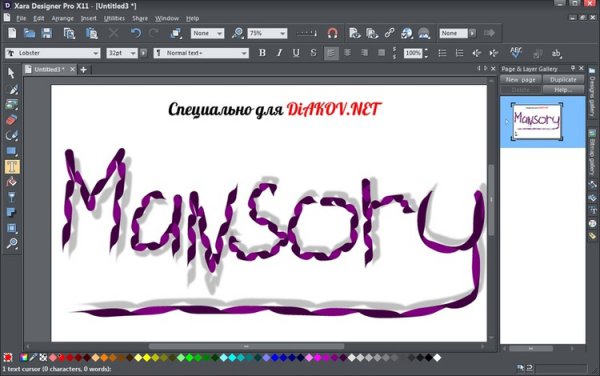Click the bulleted list icon
This screenshot has height=376, width=600.
(442, 53)
